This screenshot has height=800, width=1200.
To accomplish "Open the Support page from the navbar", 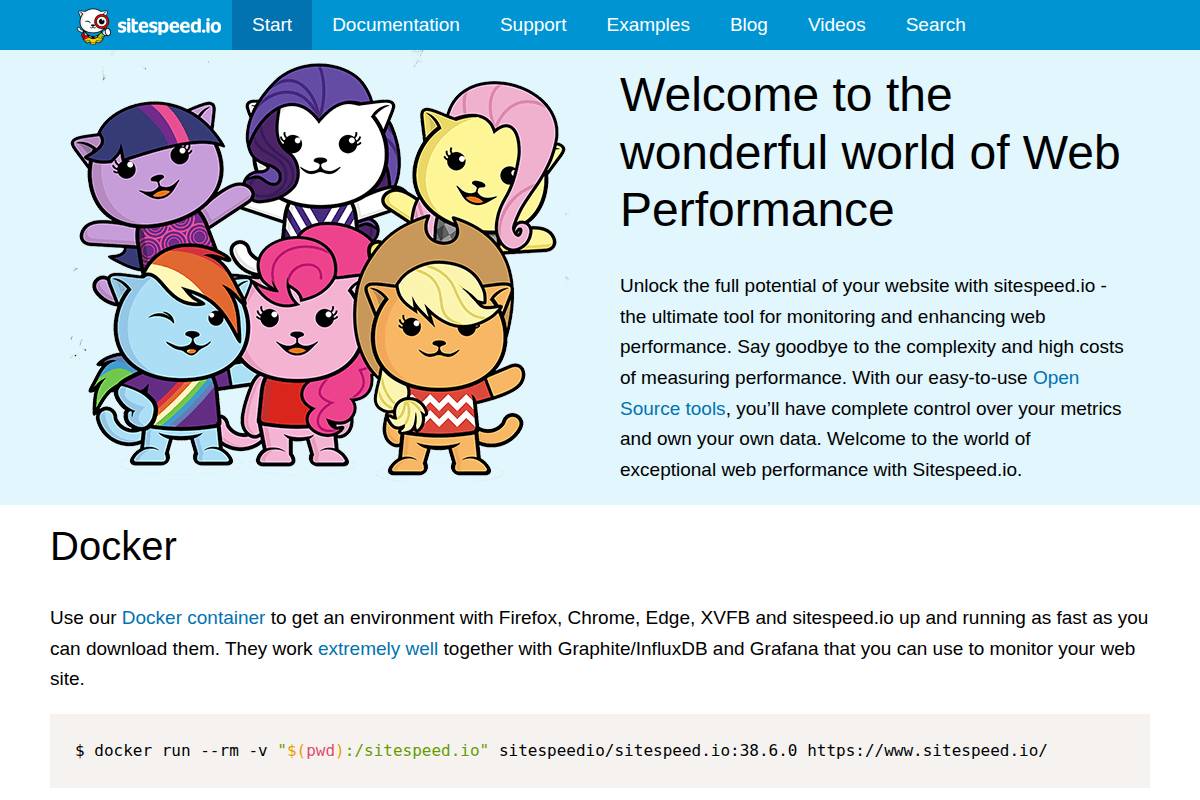I will click(x=533, y=25).
